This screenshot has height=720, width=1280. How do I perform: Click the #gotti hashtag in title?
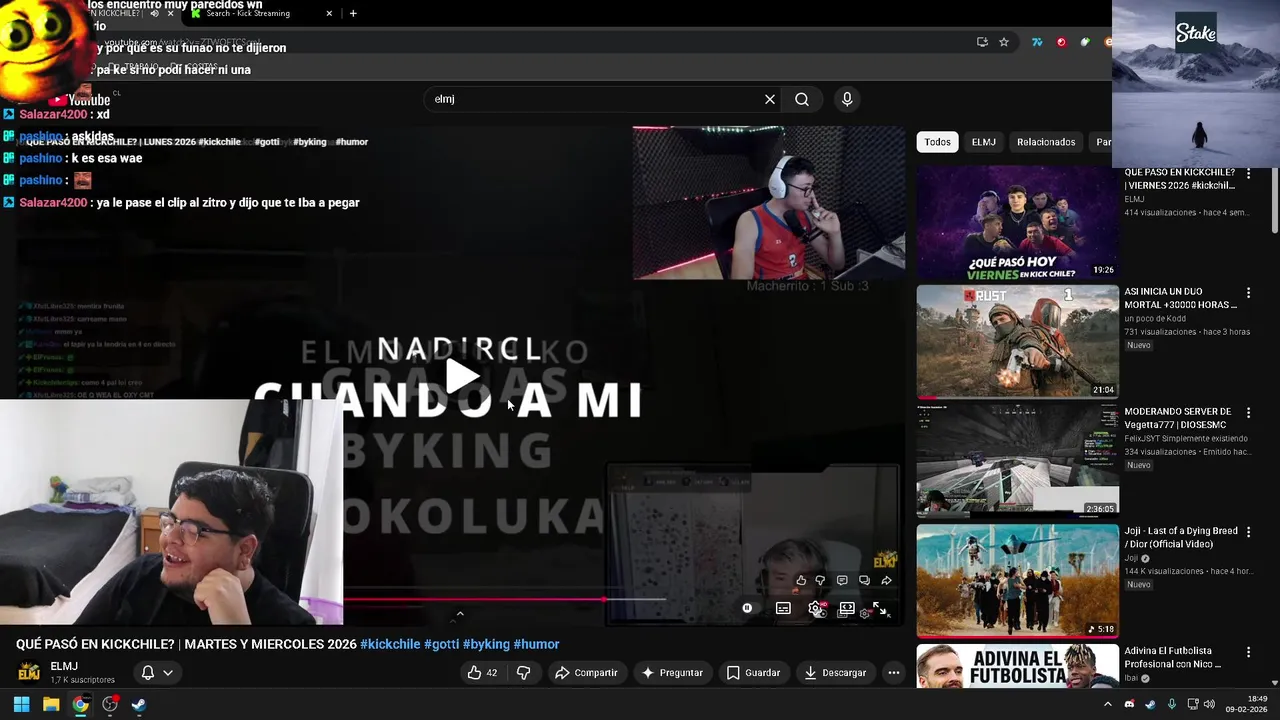[x=442, y=644]
